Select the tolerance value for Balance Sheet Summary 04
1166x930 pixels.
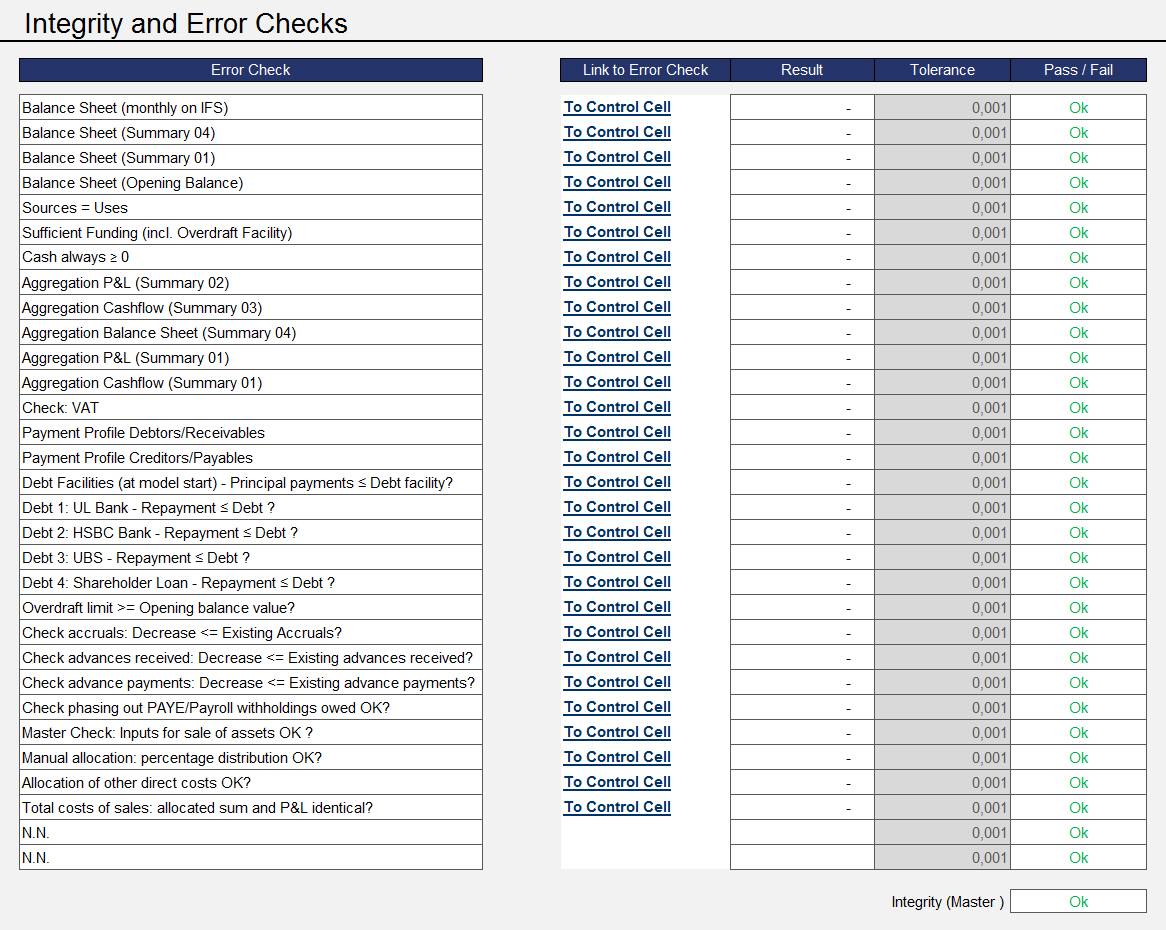(x=941, y=132)
